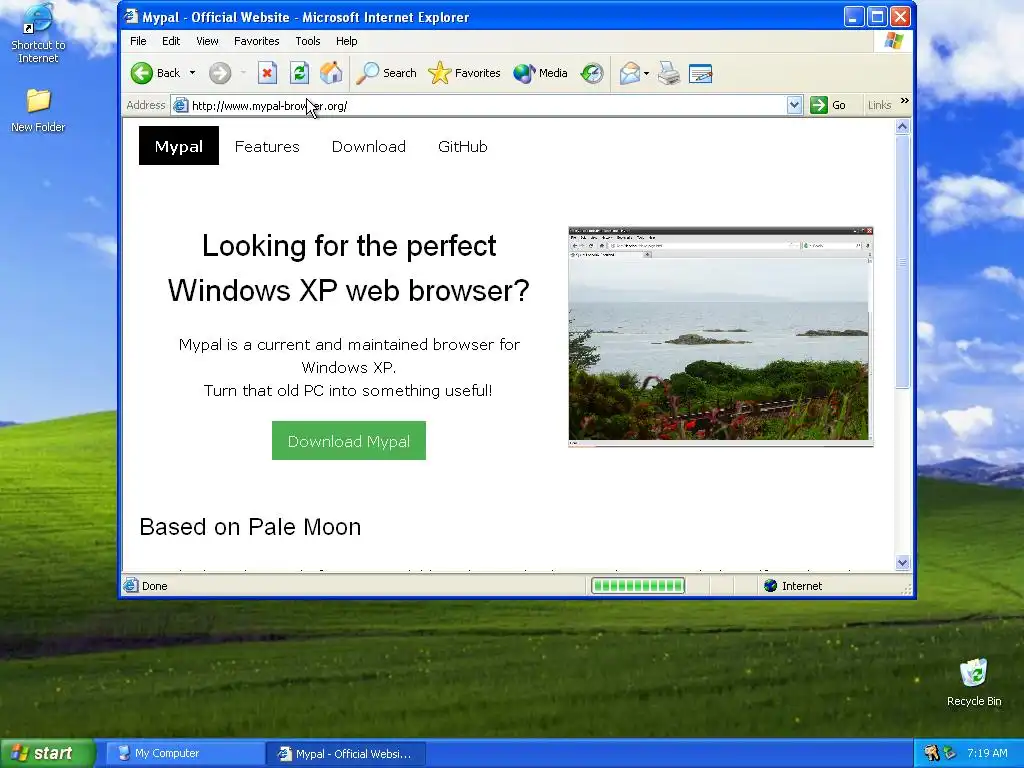Open the Windows Start button
Screen dimensions: 1024x768
pyautogui.click(x=47, y=753)
